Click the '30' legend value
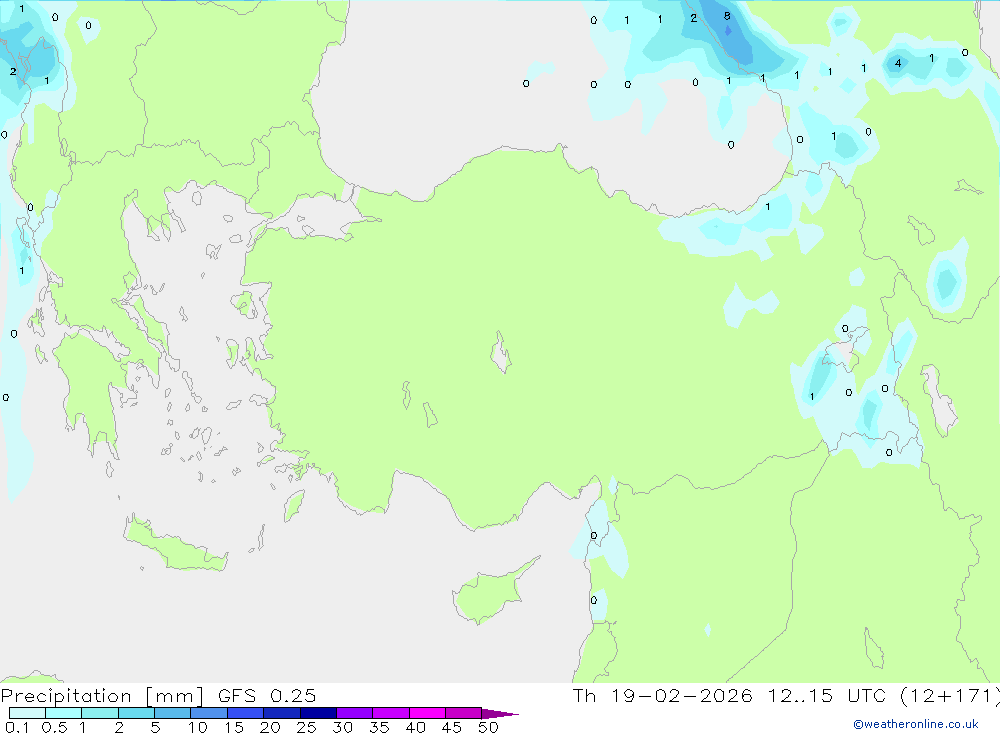1000x733 pixels. (x=343, y=727)
